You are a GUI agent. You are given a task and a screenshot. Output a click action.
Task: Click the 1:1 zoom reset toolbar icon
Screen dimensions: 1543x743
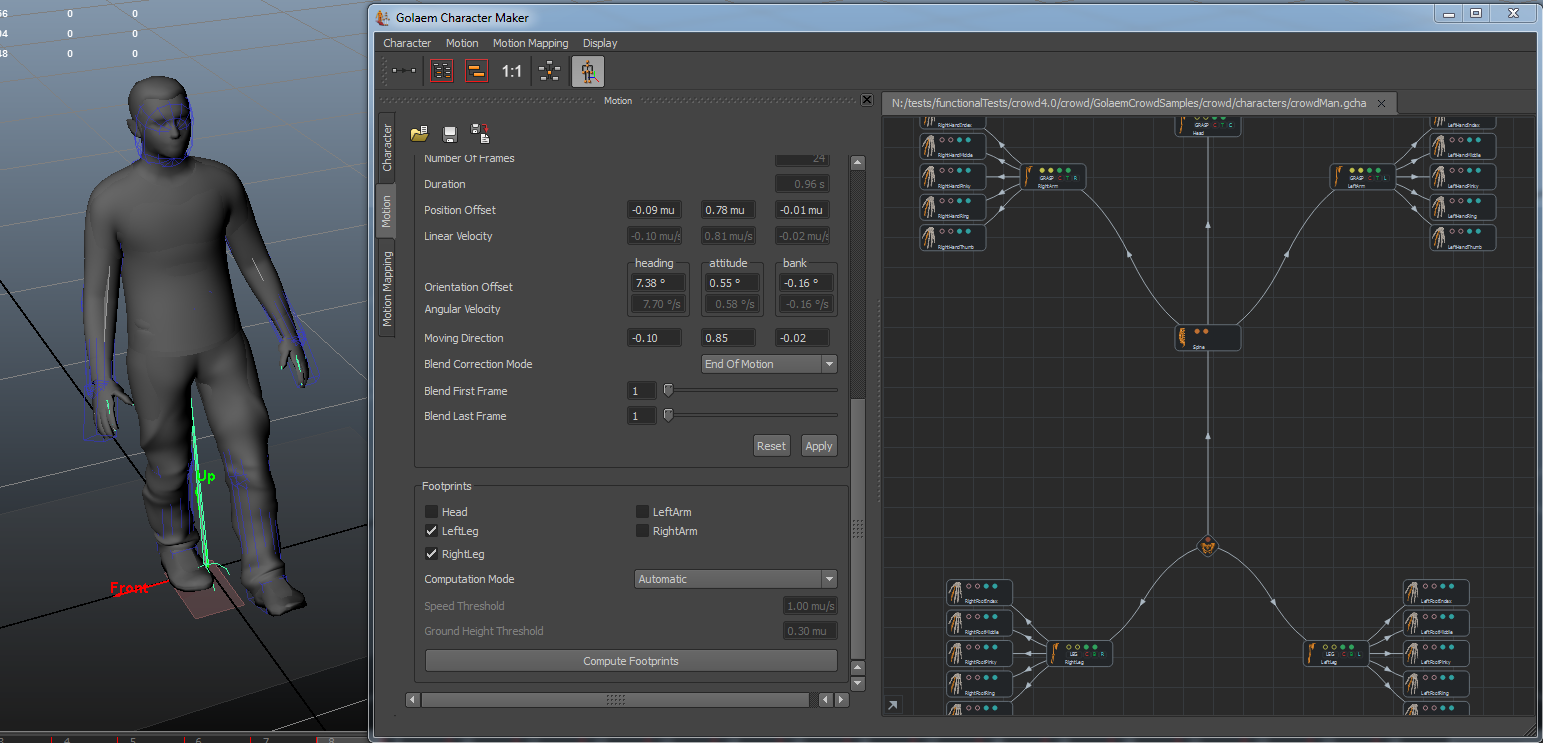511,71
